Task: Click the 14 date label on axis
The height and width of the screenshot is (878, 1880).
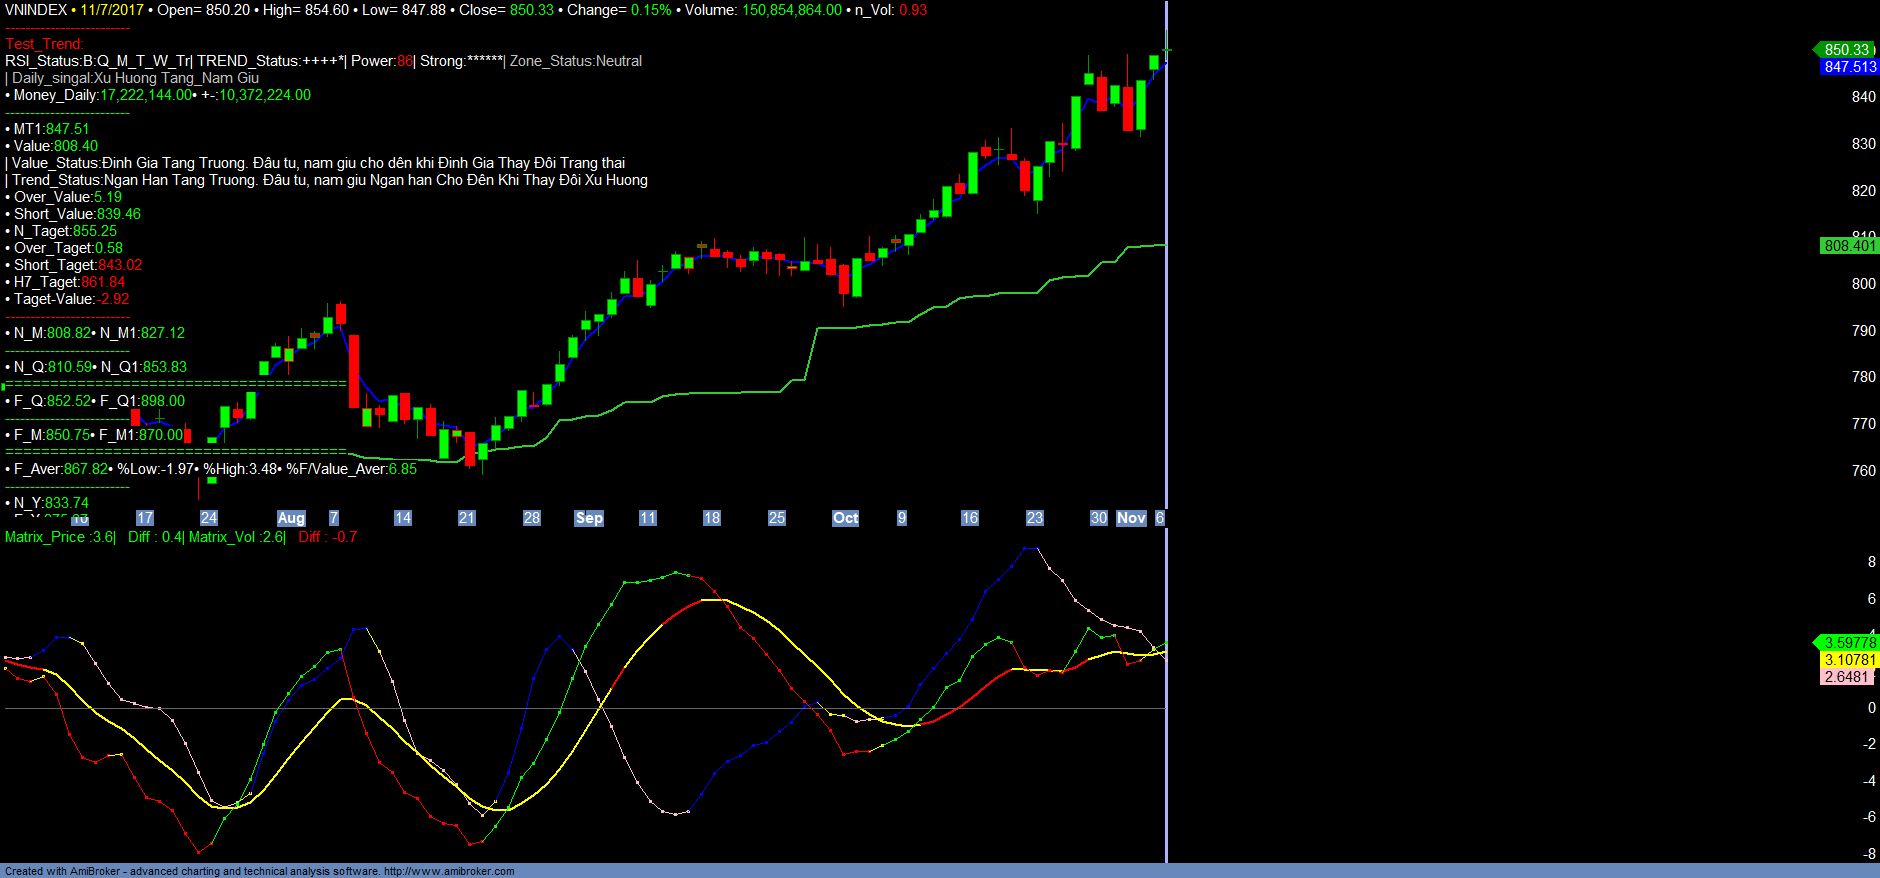Action: (403, 518)
